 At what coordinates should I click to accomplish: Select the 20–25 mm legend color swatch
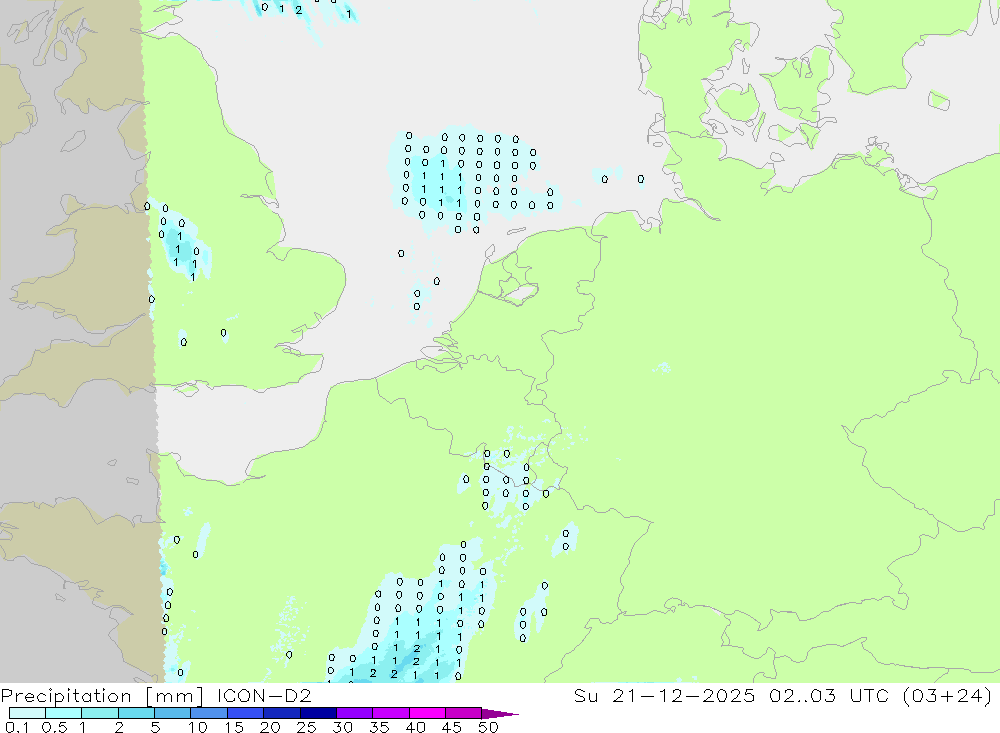pyautogui.click(x=282, y=713)
